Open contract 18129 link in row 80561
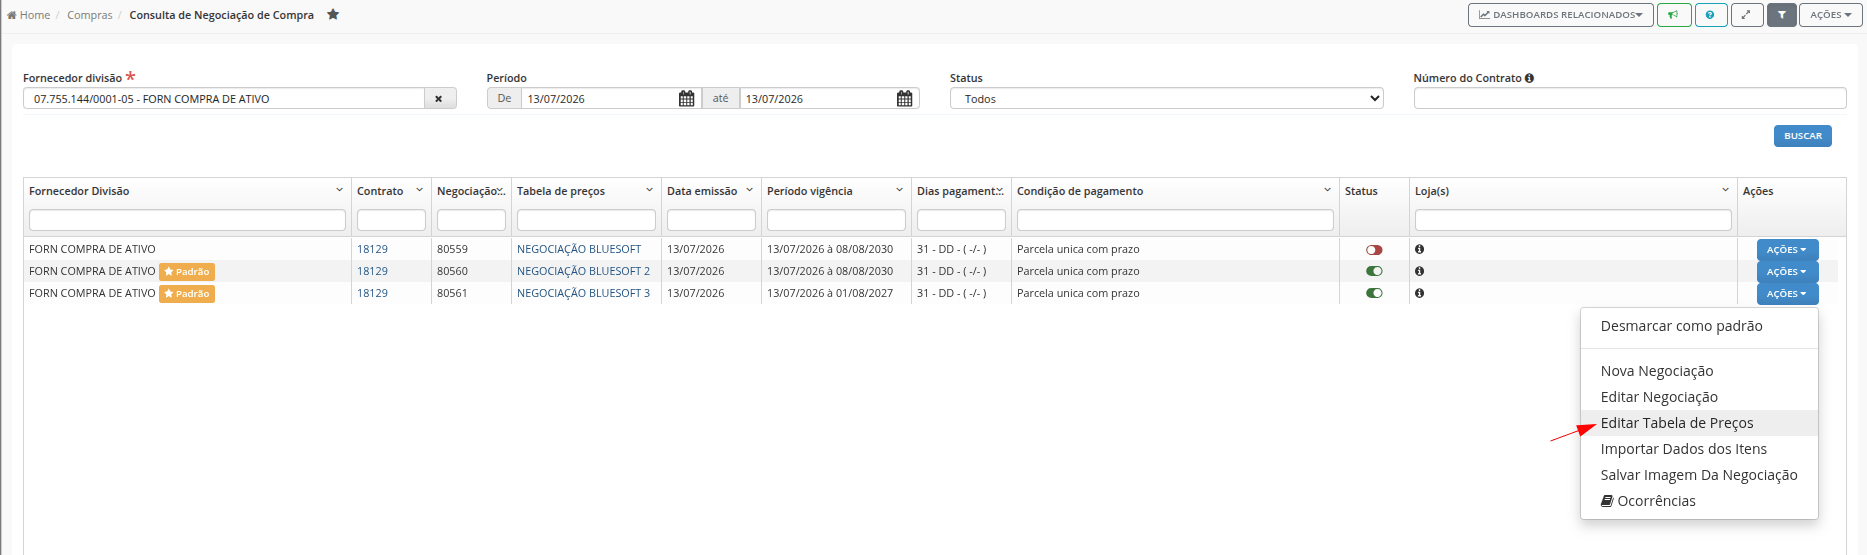The image size is (1867, 555). [x=372, y=293]
